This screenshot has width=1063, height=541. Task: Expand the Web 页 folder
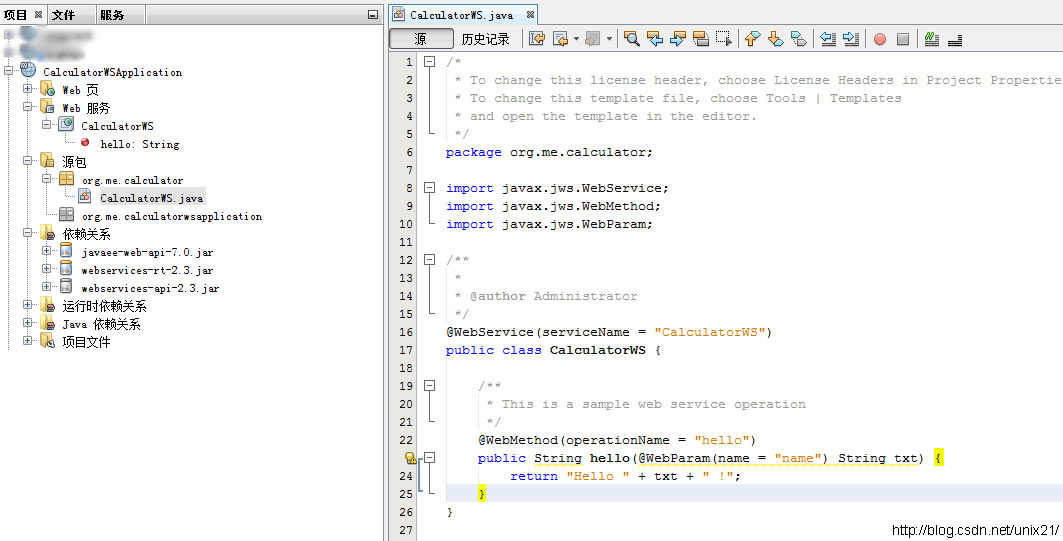point(27,88)
